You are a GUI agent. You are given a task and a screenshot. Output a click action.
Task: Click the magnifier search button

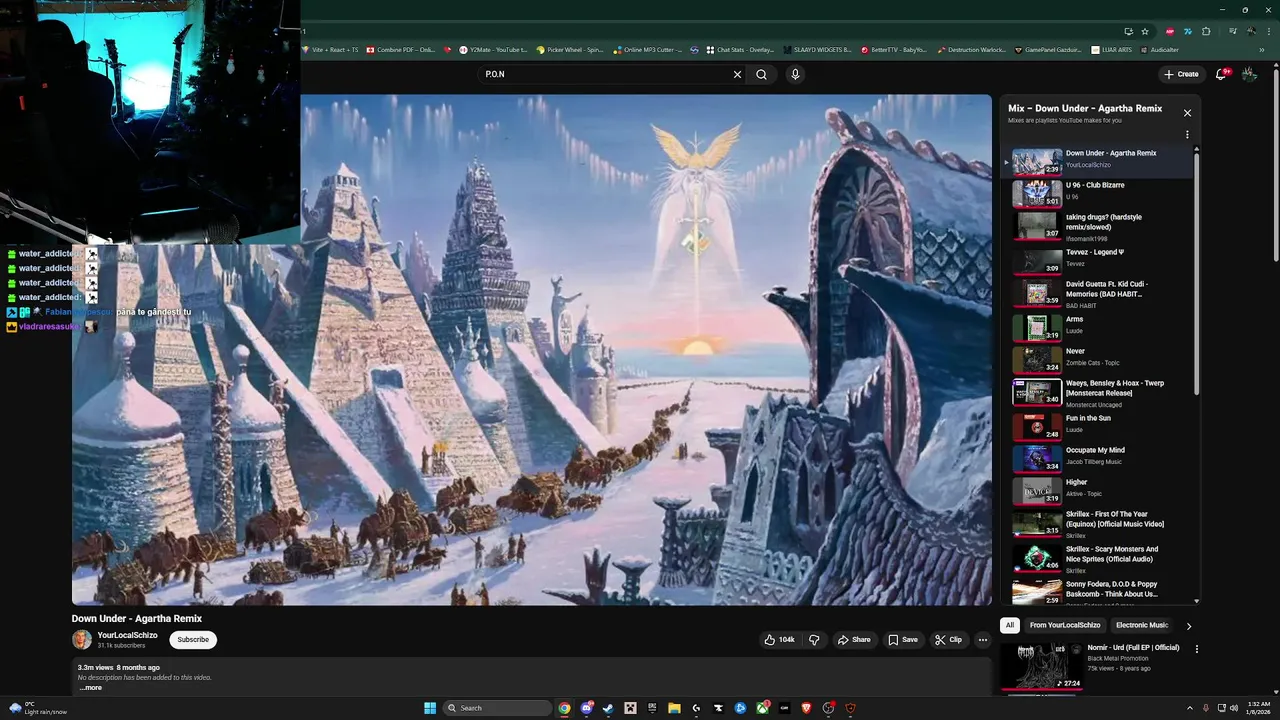[762, 74]
